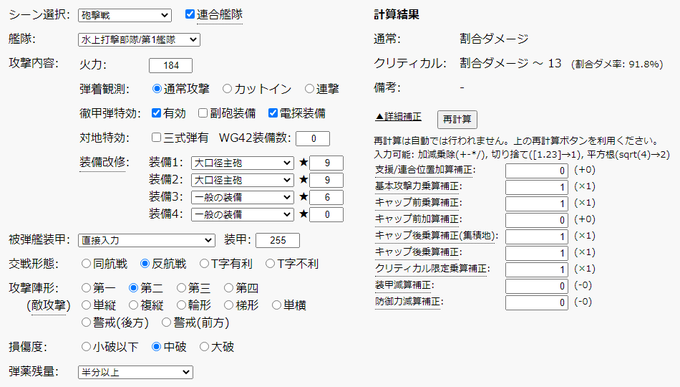Select 同航戦 engagement form
This screenshot has width=680, height=387.
click(86, 263)
